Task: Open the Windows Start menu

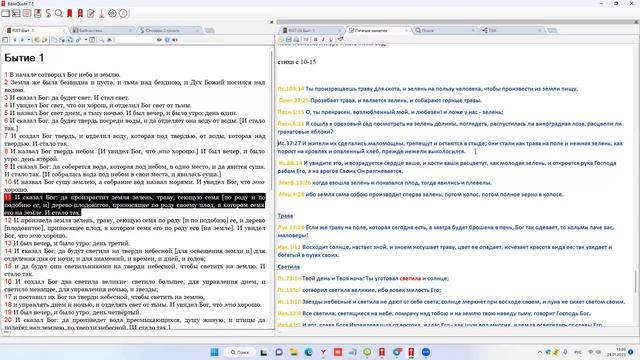Action: (214, 352)
